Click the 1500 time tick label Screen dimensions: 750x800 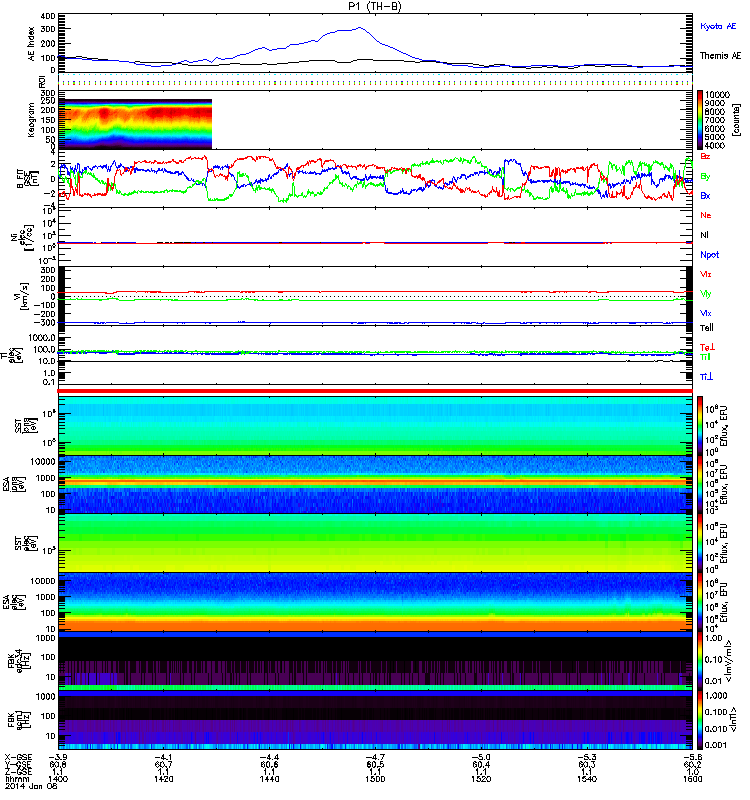(375, 779)
